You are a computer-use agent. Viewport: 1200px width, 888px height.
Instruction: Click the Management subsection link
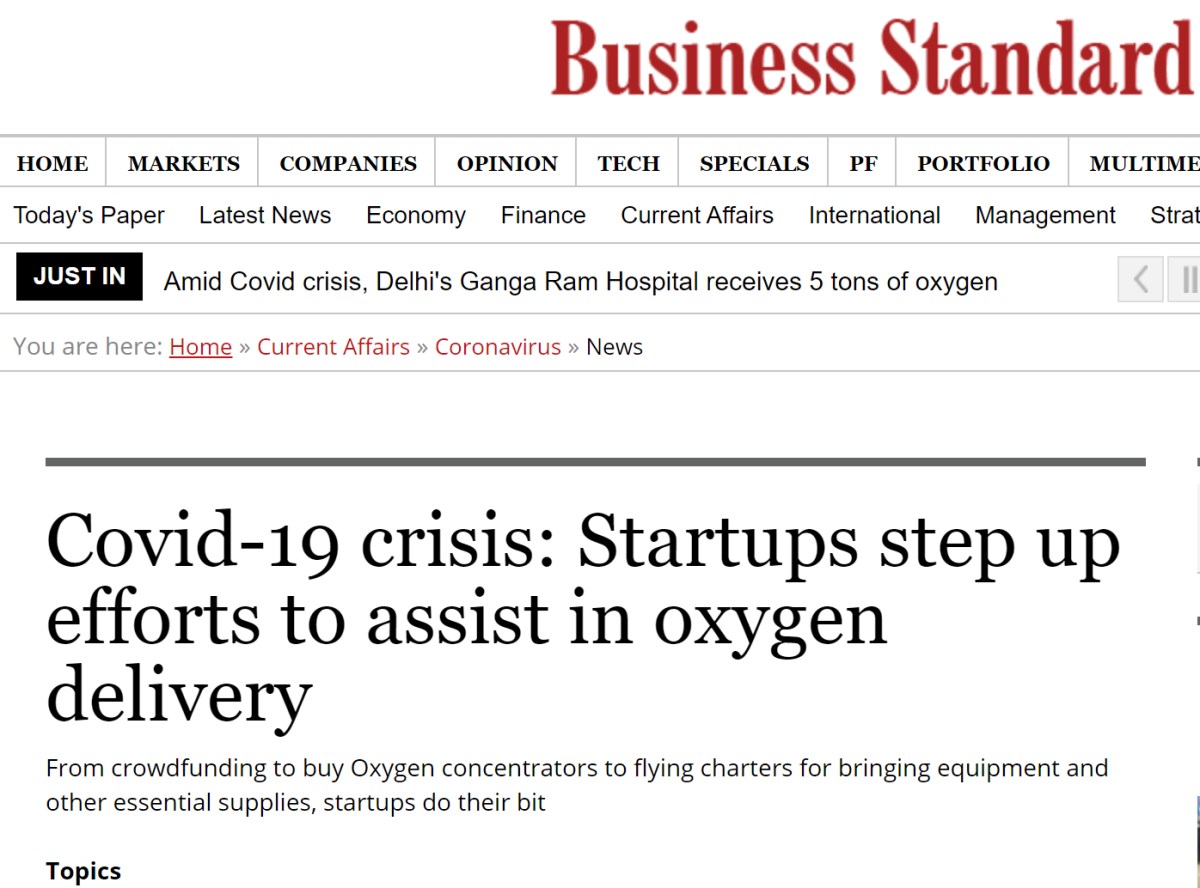(x=1045, y=216)
